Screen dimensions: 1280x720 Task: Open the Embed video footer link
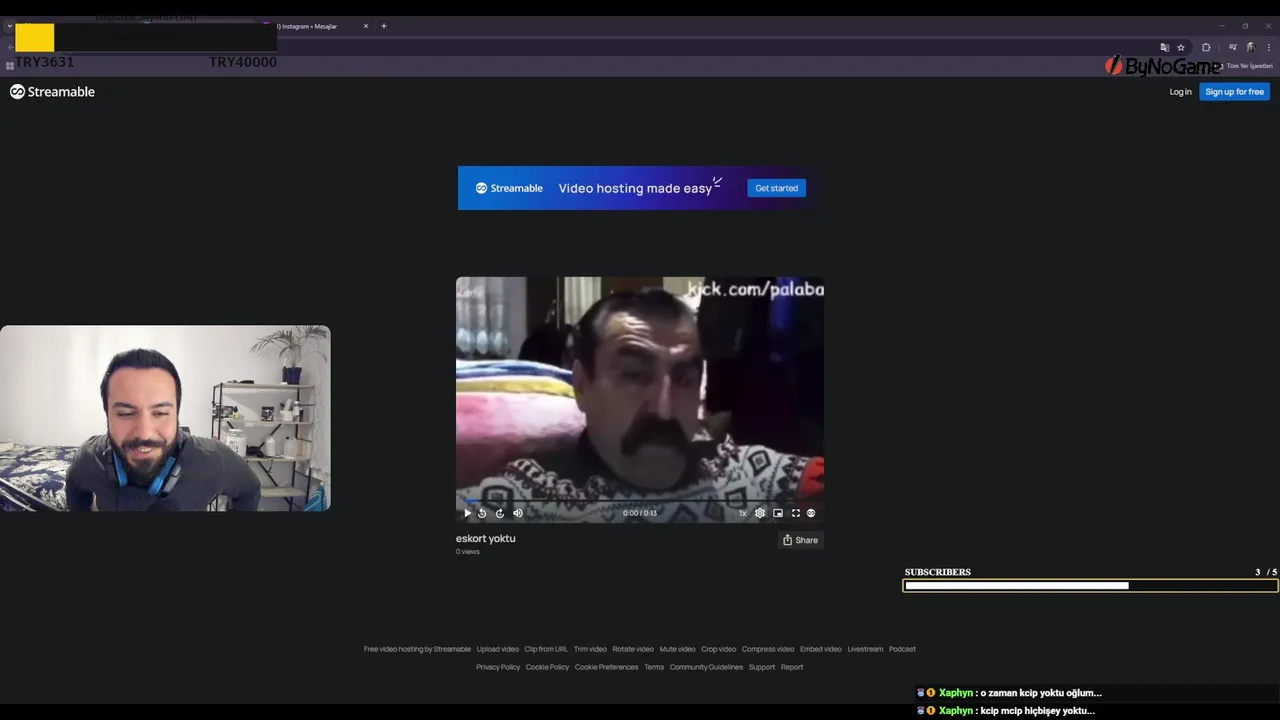821,649
